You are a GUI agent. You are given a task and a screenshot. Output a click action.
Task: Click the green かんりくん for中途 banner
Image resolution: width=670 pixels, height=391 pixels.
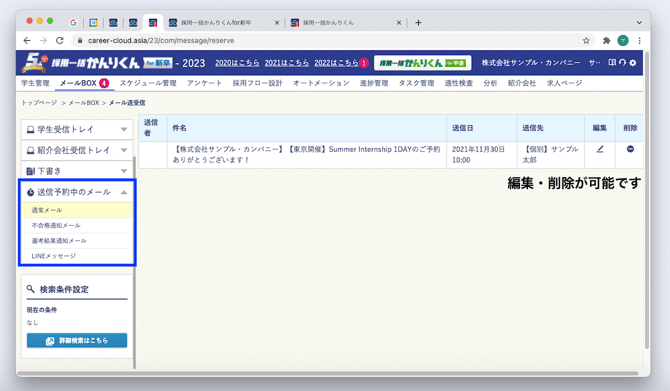pos(423,63)
